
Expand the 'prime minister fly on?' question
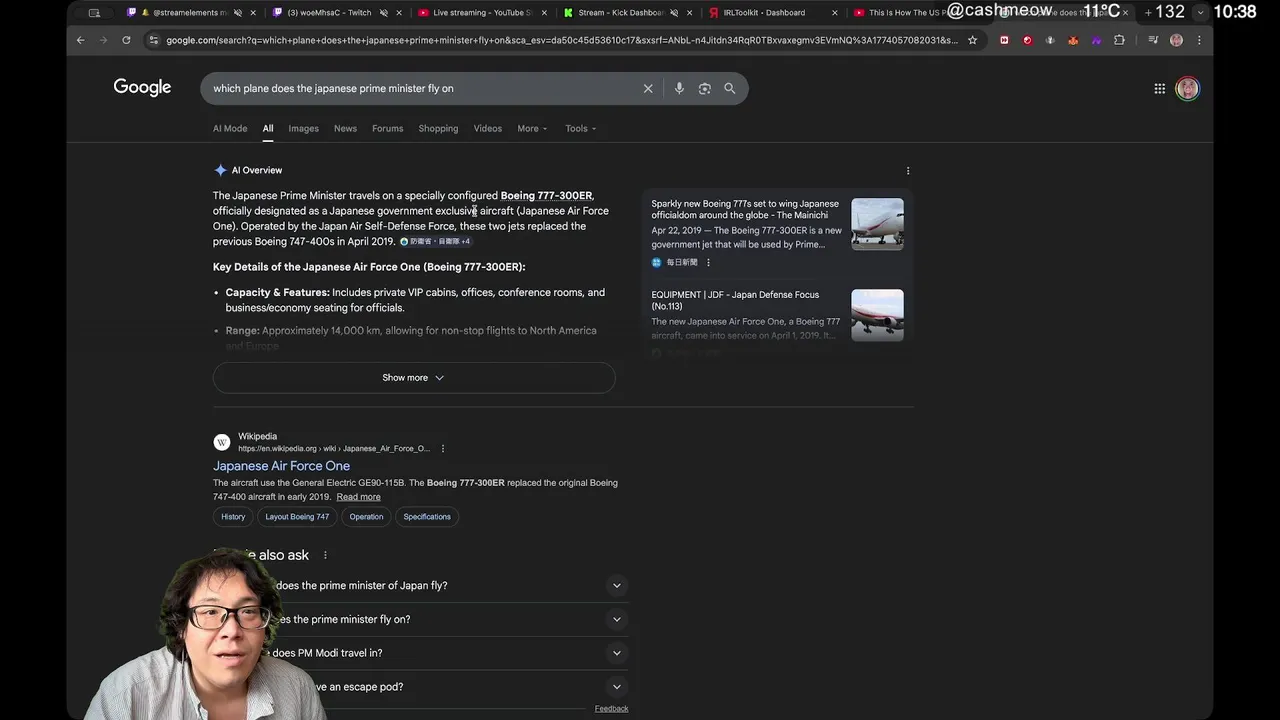pyautogui.click(x=616, y=619)
